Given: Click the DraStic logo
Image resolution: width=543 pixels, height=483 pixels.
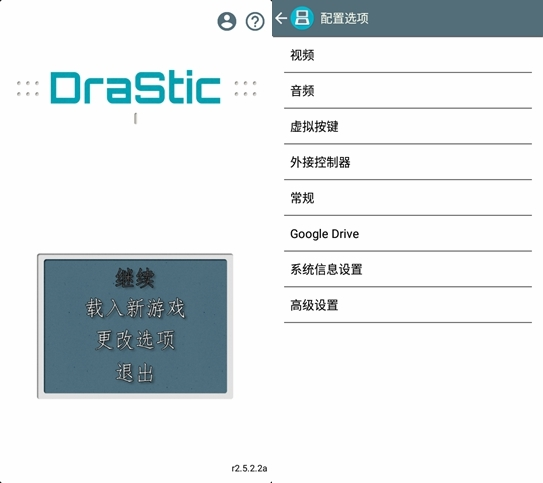Looking at the screenshot, I should (135, 87).
